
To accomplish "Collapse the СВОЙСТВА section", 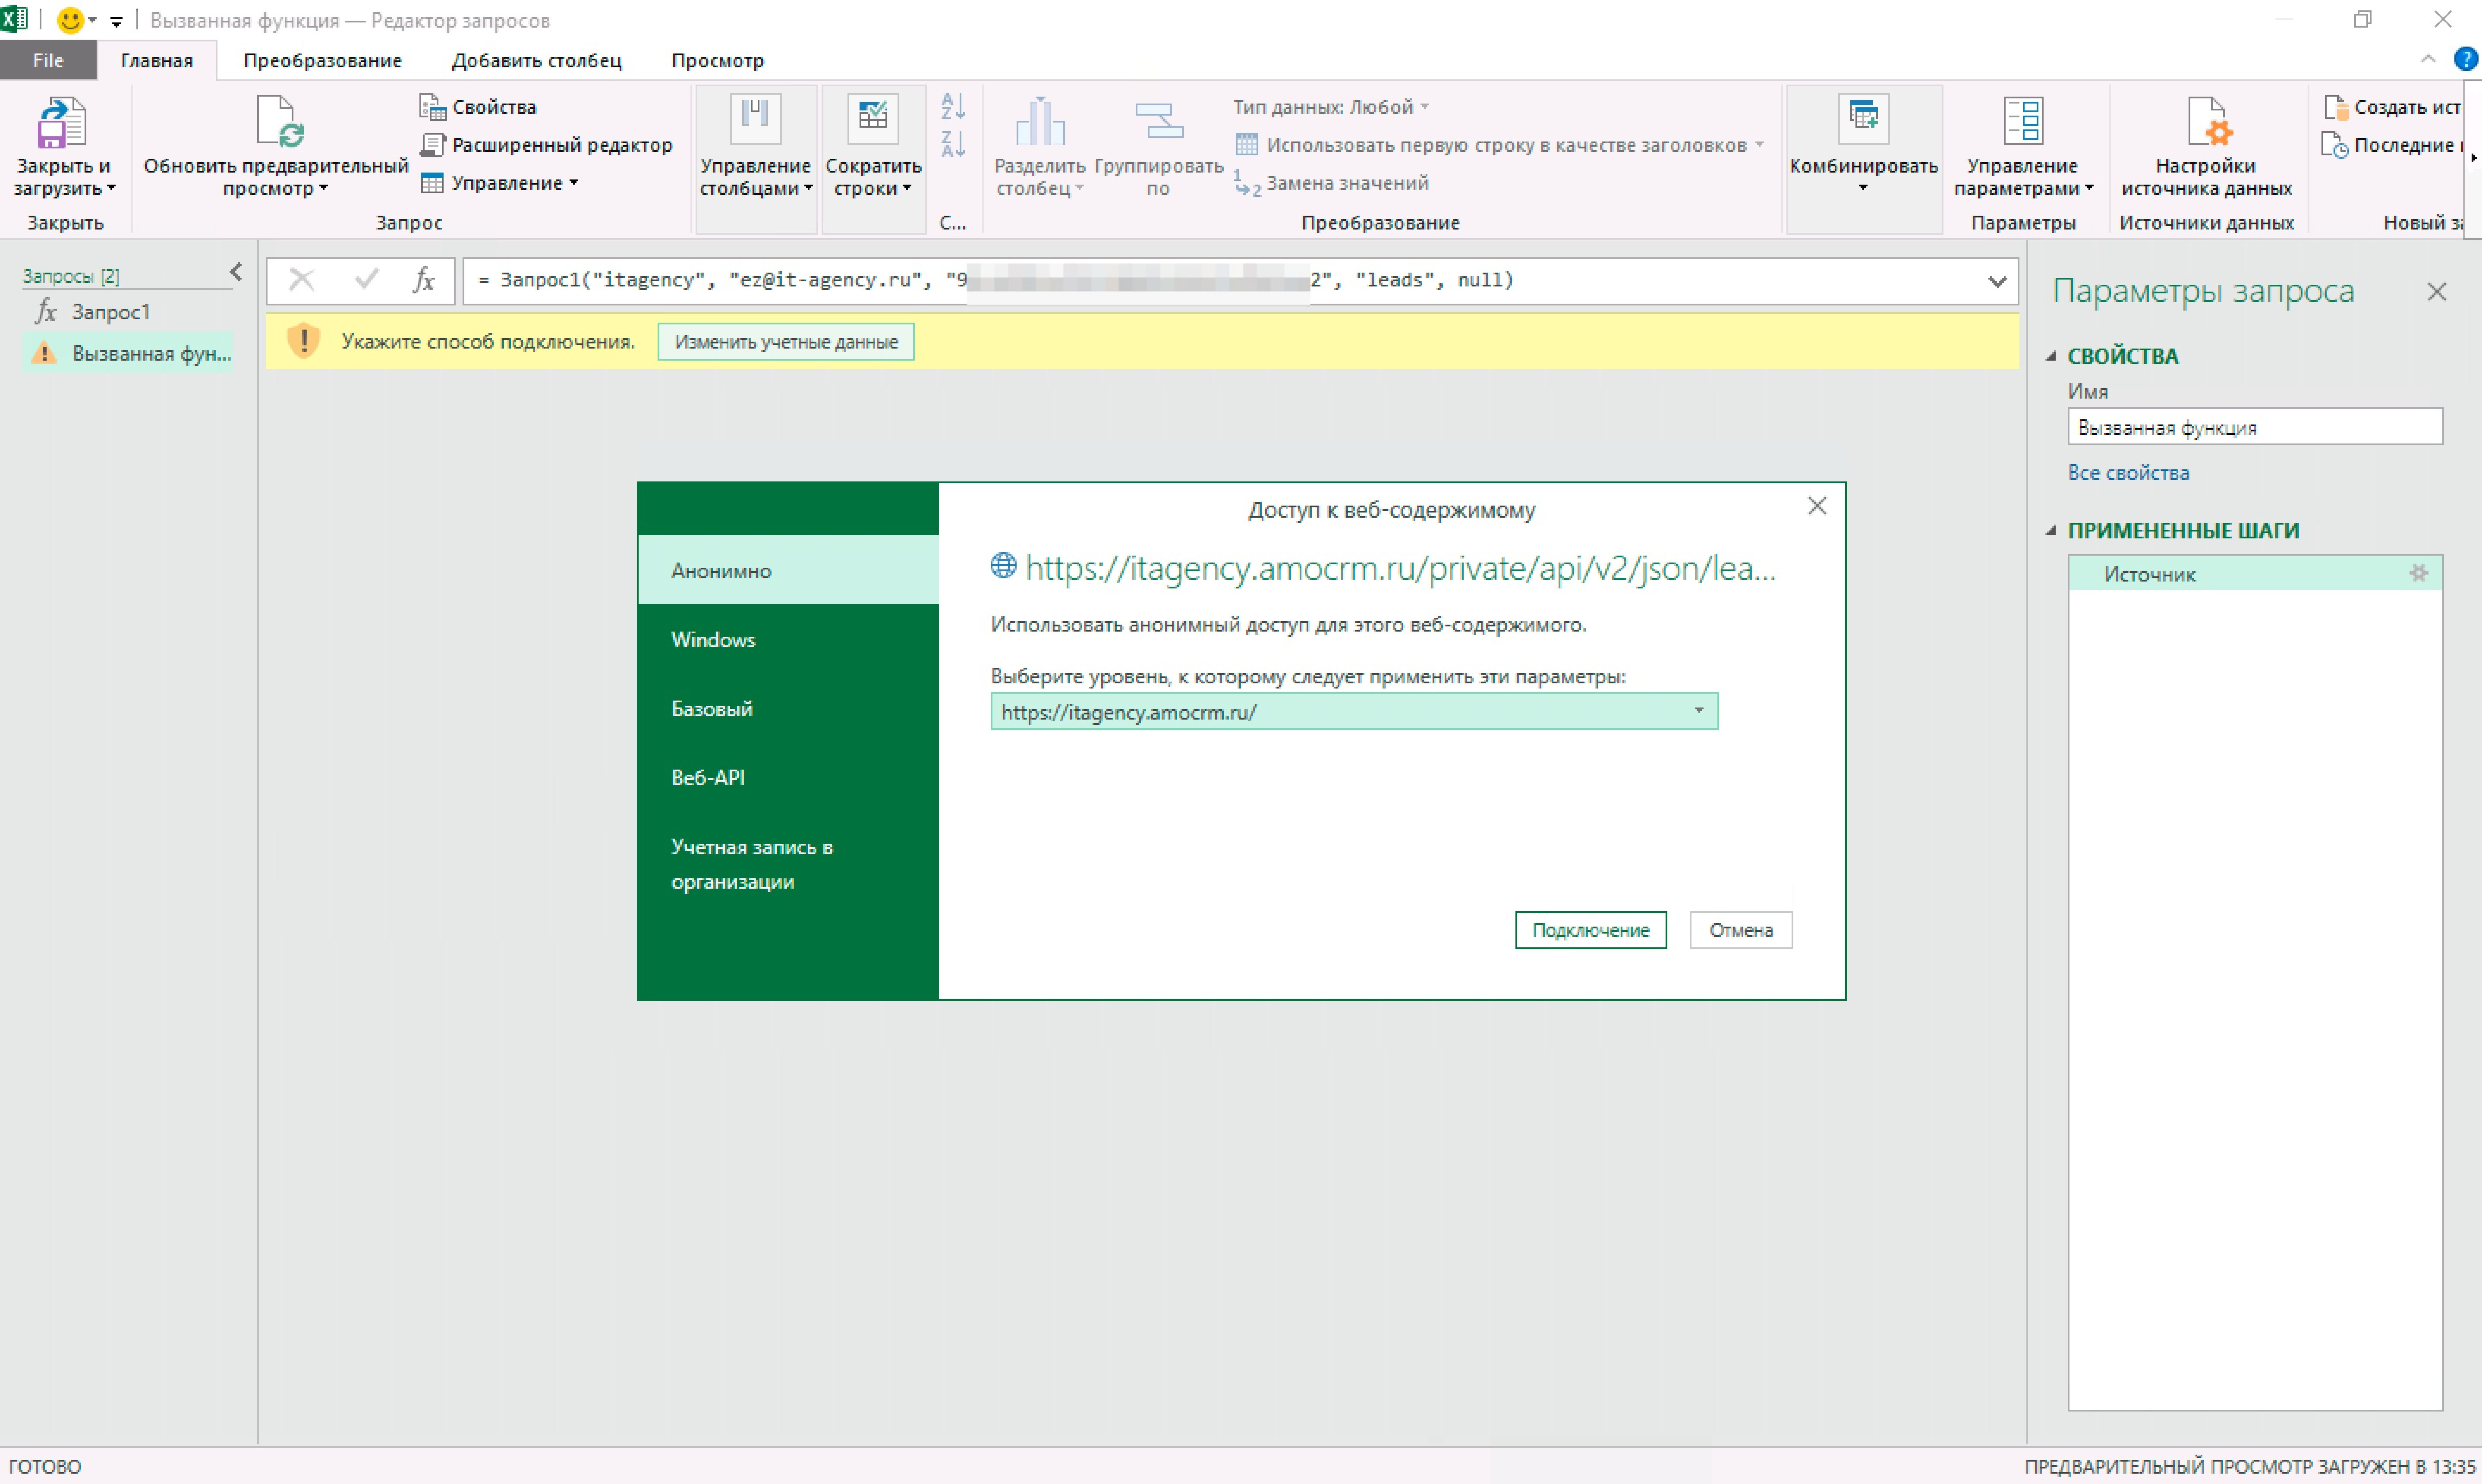I will click(x=2052, y=356).
